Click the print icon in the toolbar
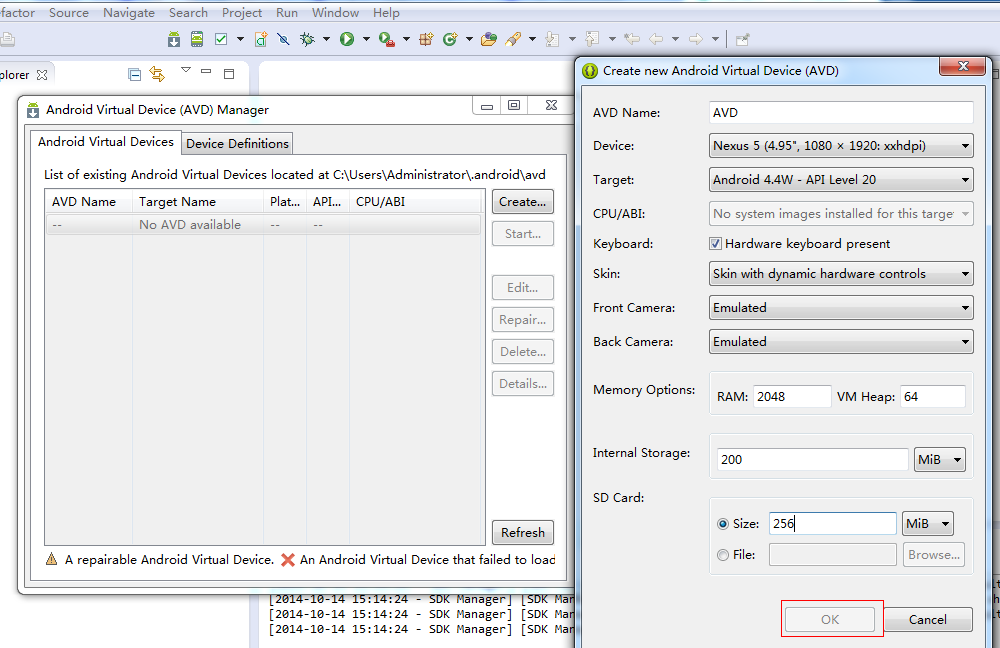 coord(8,40)
